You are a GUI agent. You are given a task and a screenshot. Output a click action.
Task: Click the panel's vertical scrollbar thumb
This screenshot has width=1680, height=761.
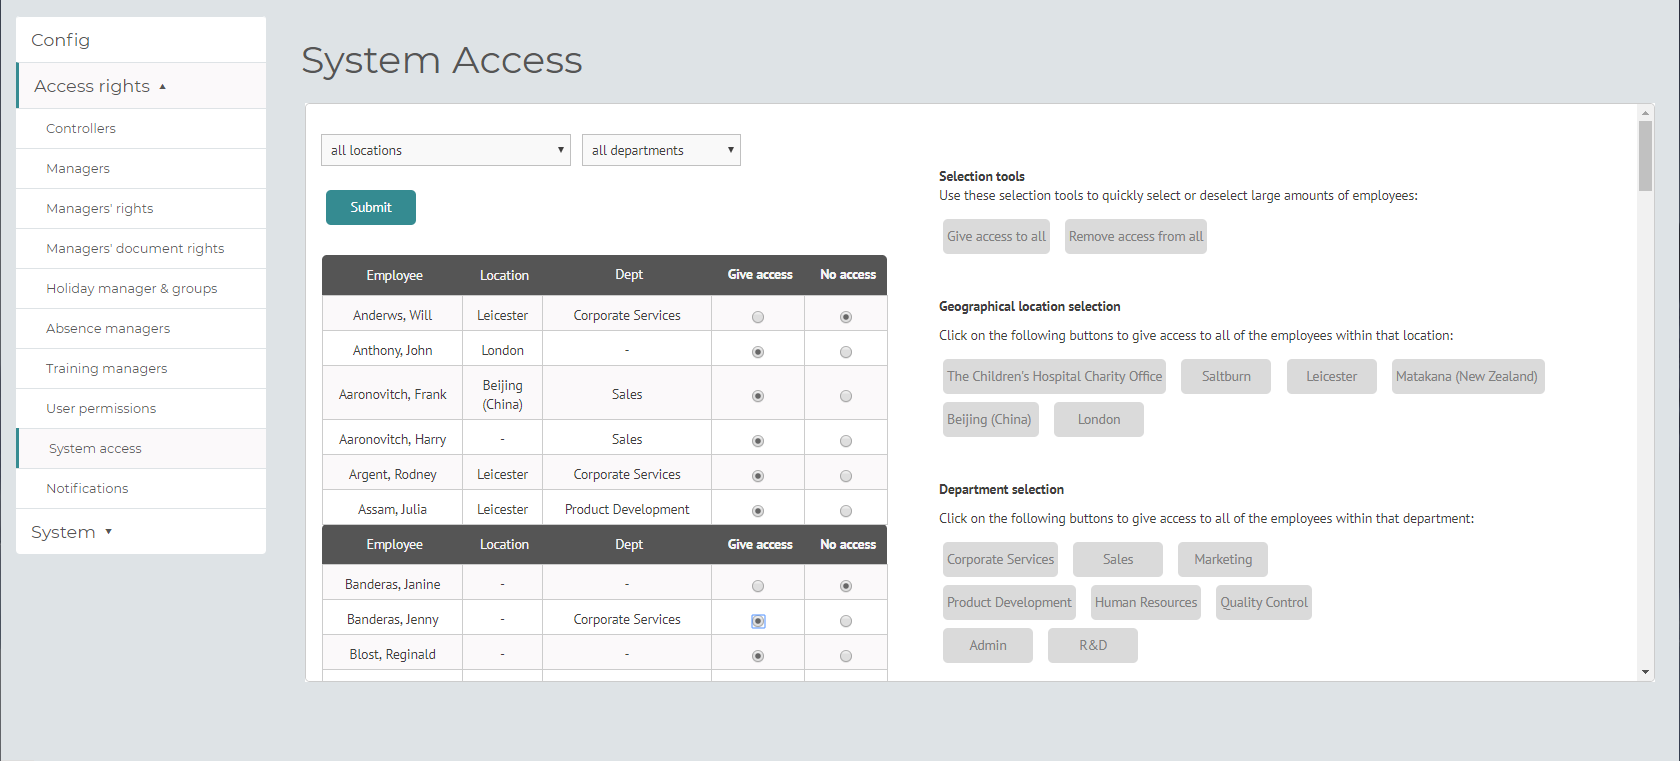point(1645,155)
